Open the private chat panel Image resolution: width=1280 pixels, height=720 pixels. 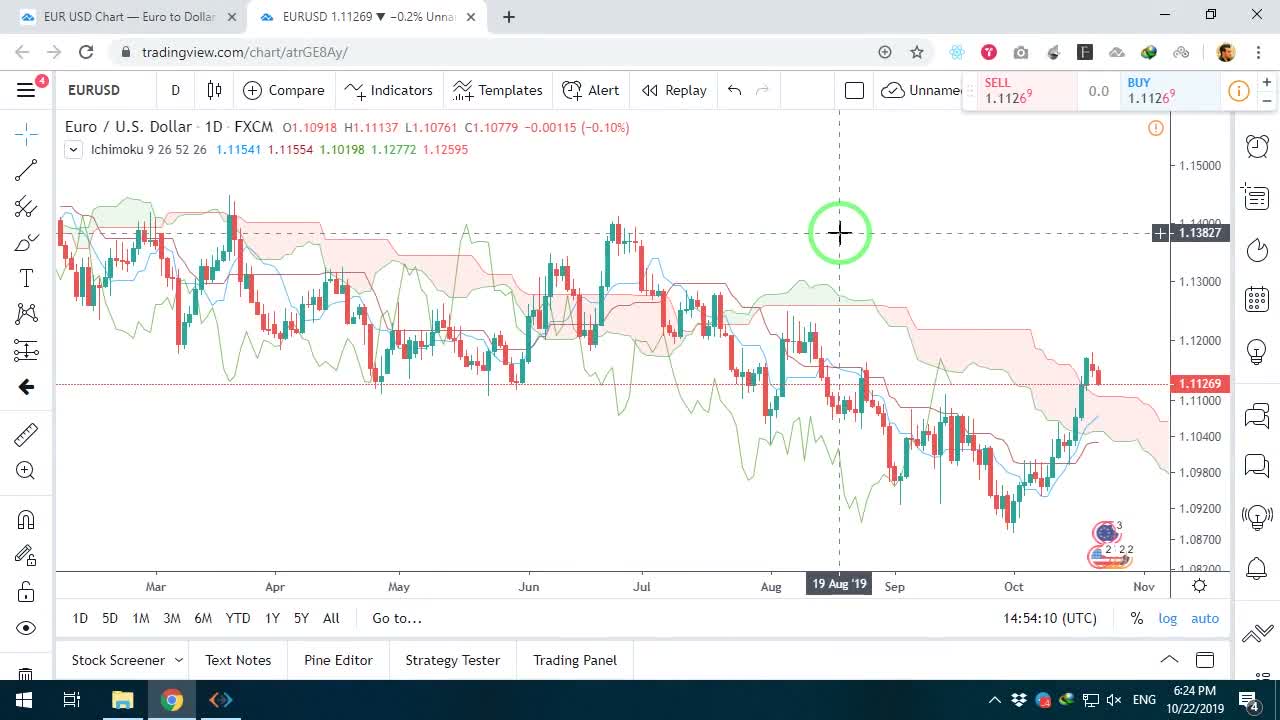pos(1257,465)
